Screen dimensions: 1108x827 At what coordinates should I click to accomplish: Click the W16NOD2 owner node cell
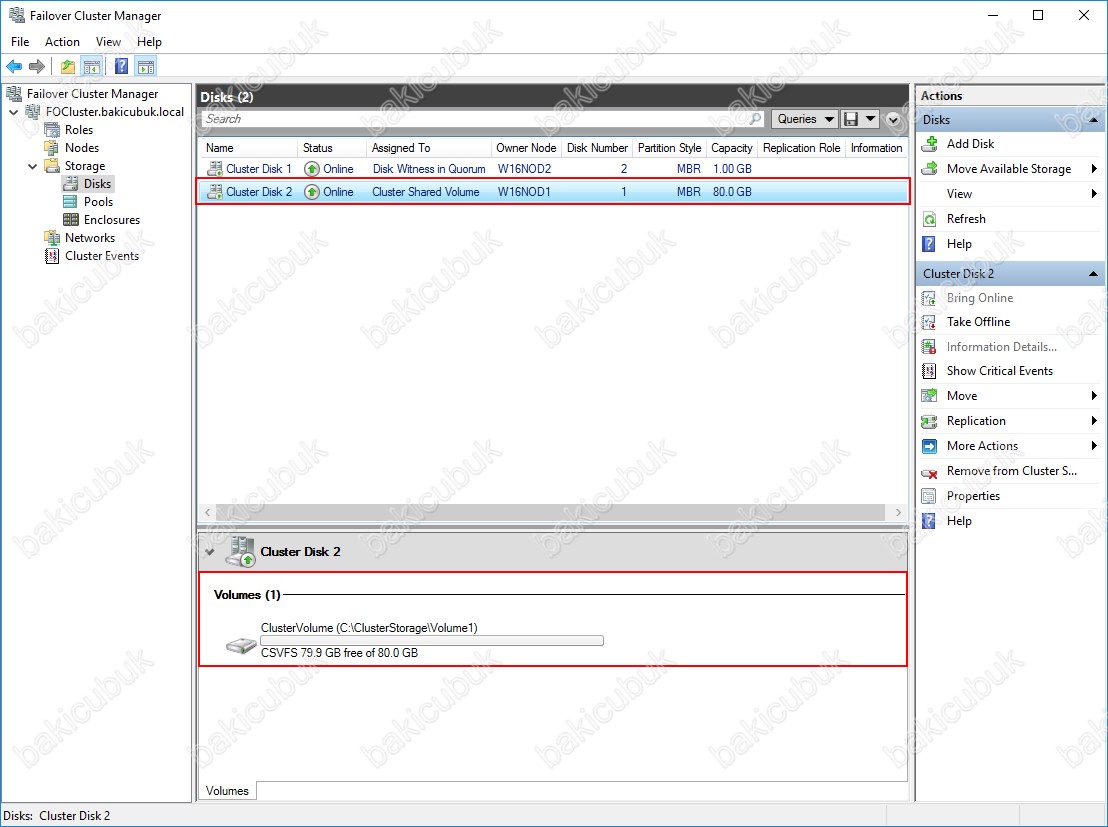point(524,170)
